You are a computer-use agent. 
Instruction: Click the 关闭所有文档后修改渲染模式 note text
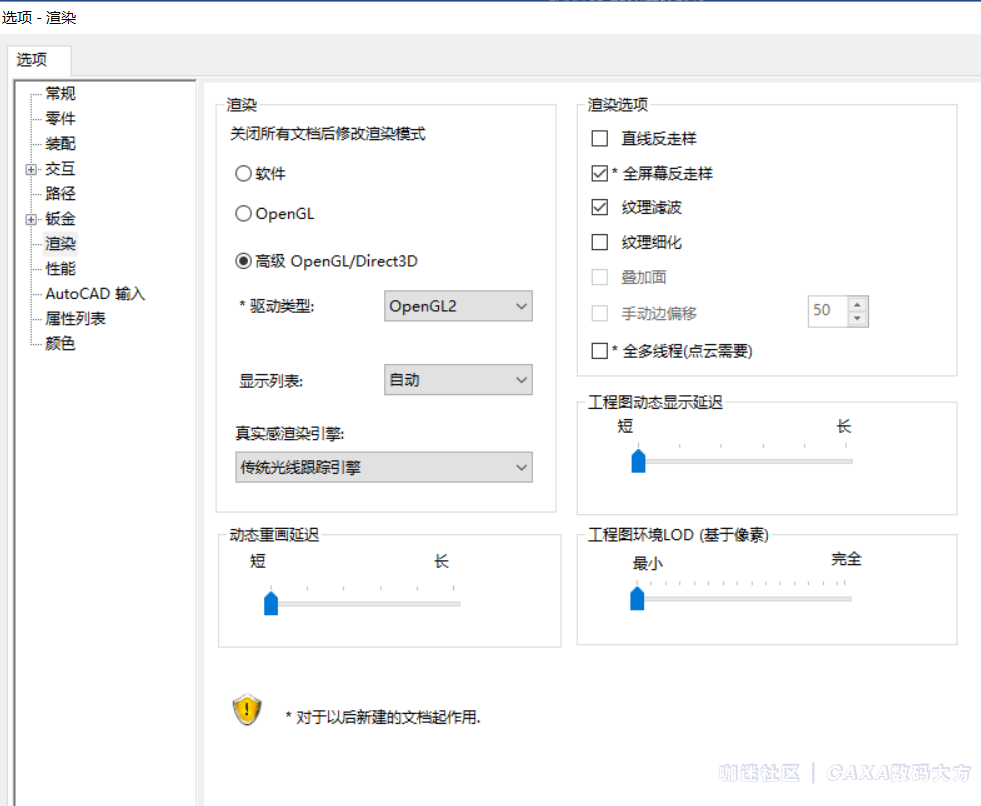pyautogui.click(x=328, y=133)
